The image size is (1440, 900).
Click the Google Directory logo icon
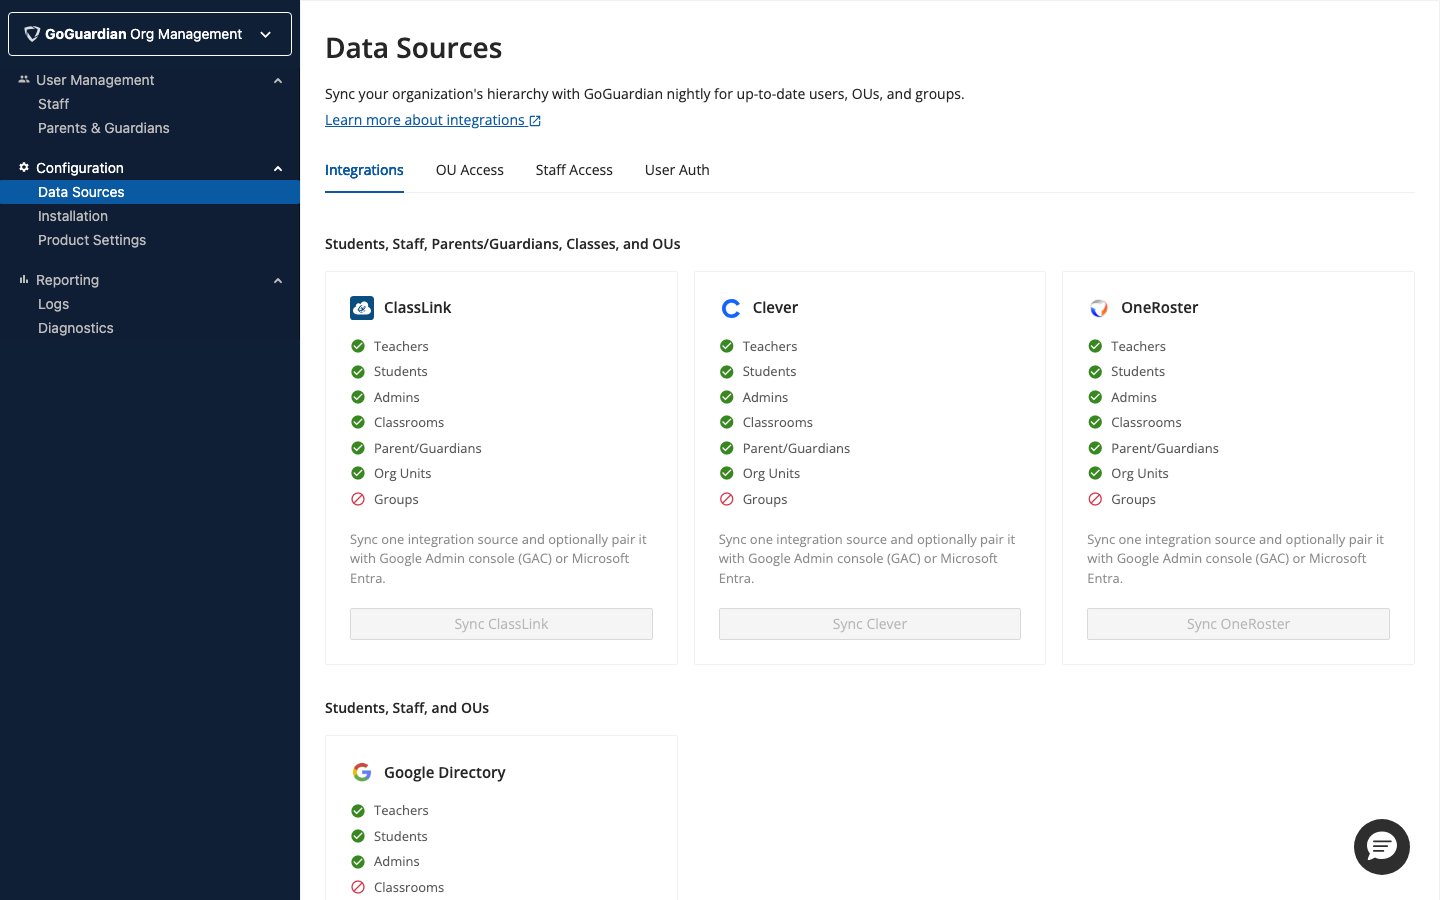[x=362, y=772]
